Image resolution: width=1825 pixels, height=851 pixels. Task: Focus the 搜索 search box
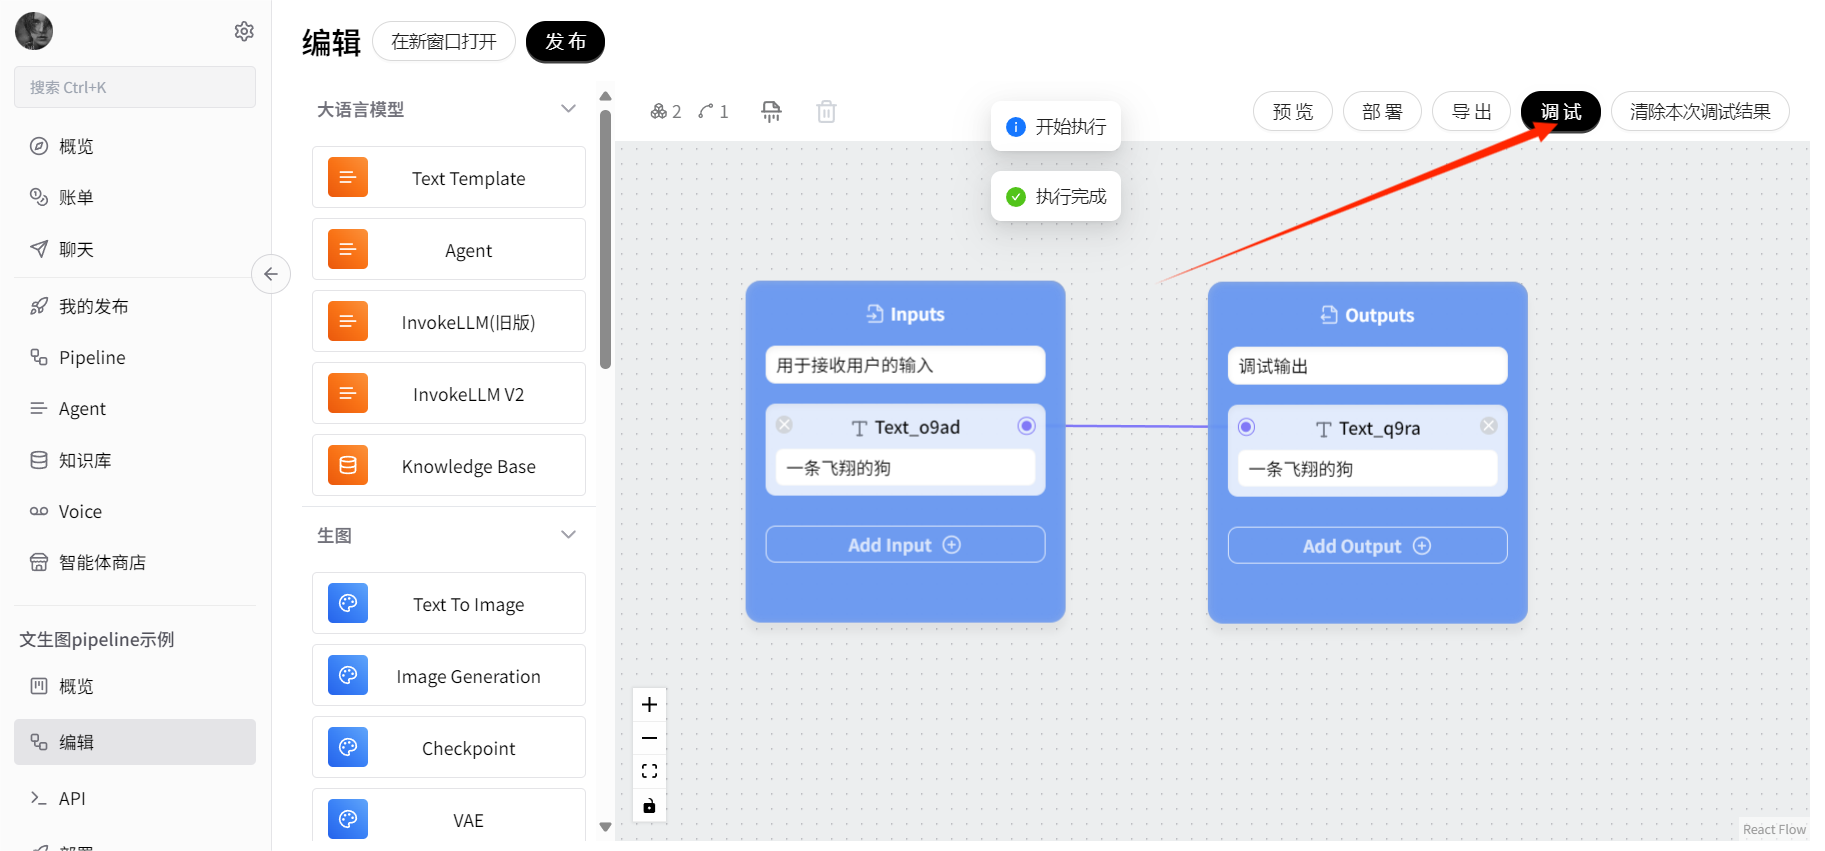(x=135, y=87)
